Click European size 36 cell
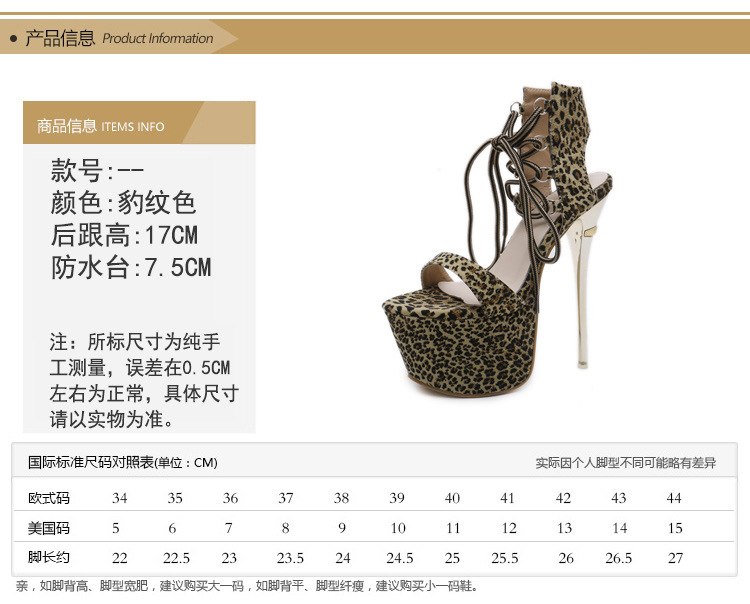 (230, 498)
